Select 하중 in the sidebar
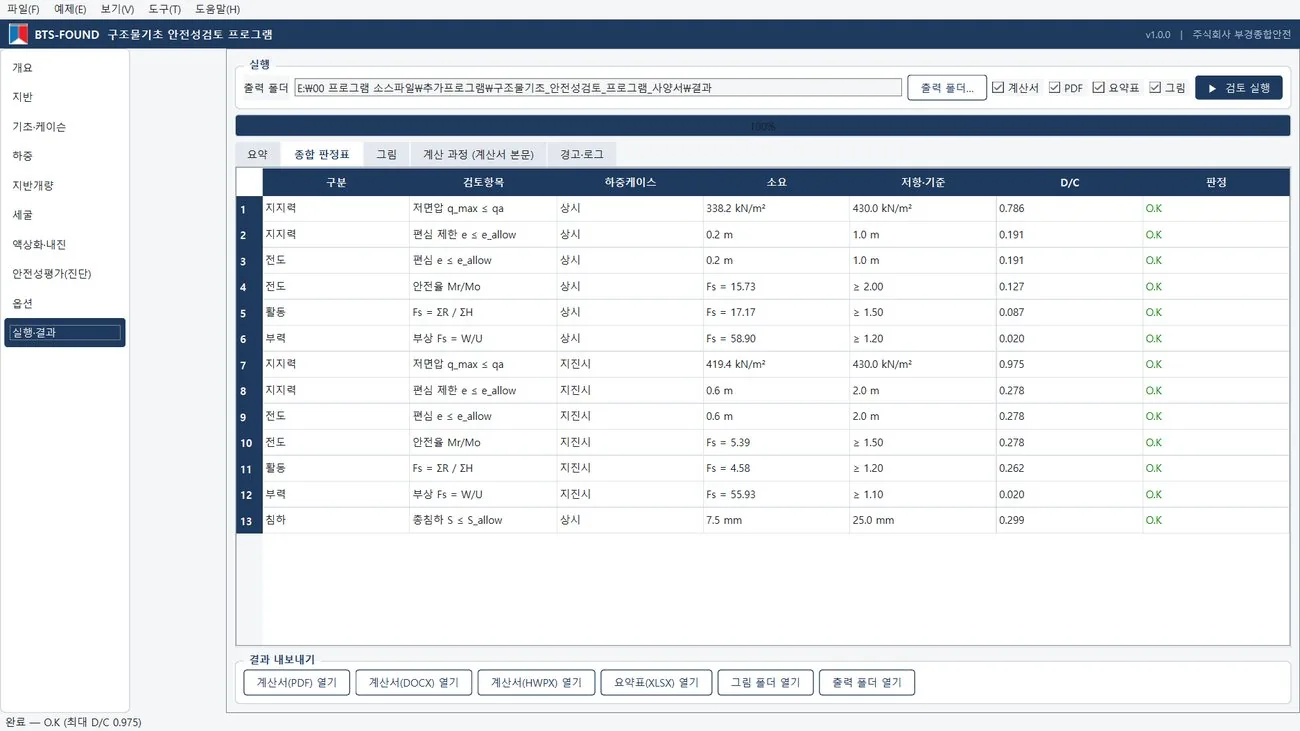This screenshot has width=1300, height=731. [x=65, y=156]
